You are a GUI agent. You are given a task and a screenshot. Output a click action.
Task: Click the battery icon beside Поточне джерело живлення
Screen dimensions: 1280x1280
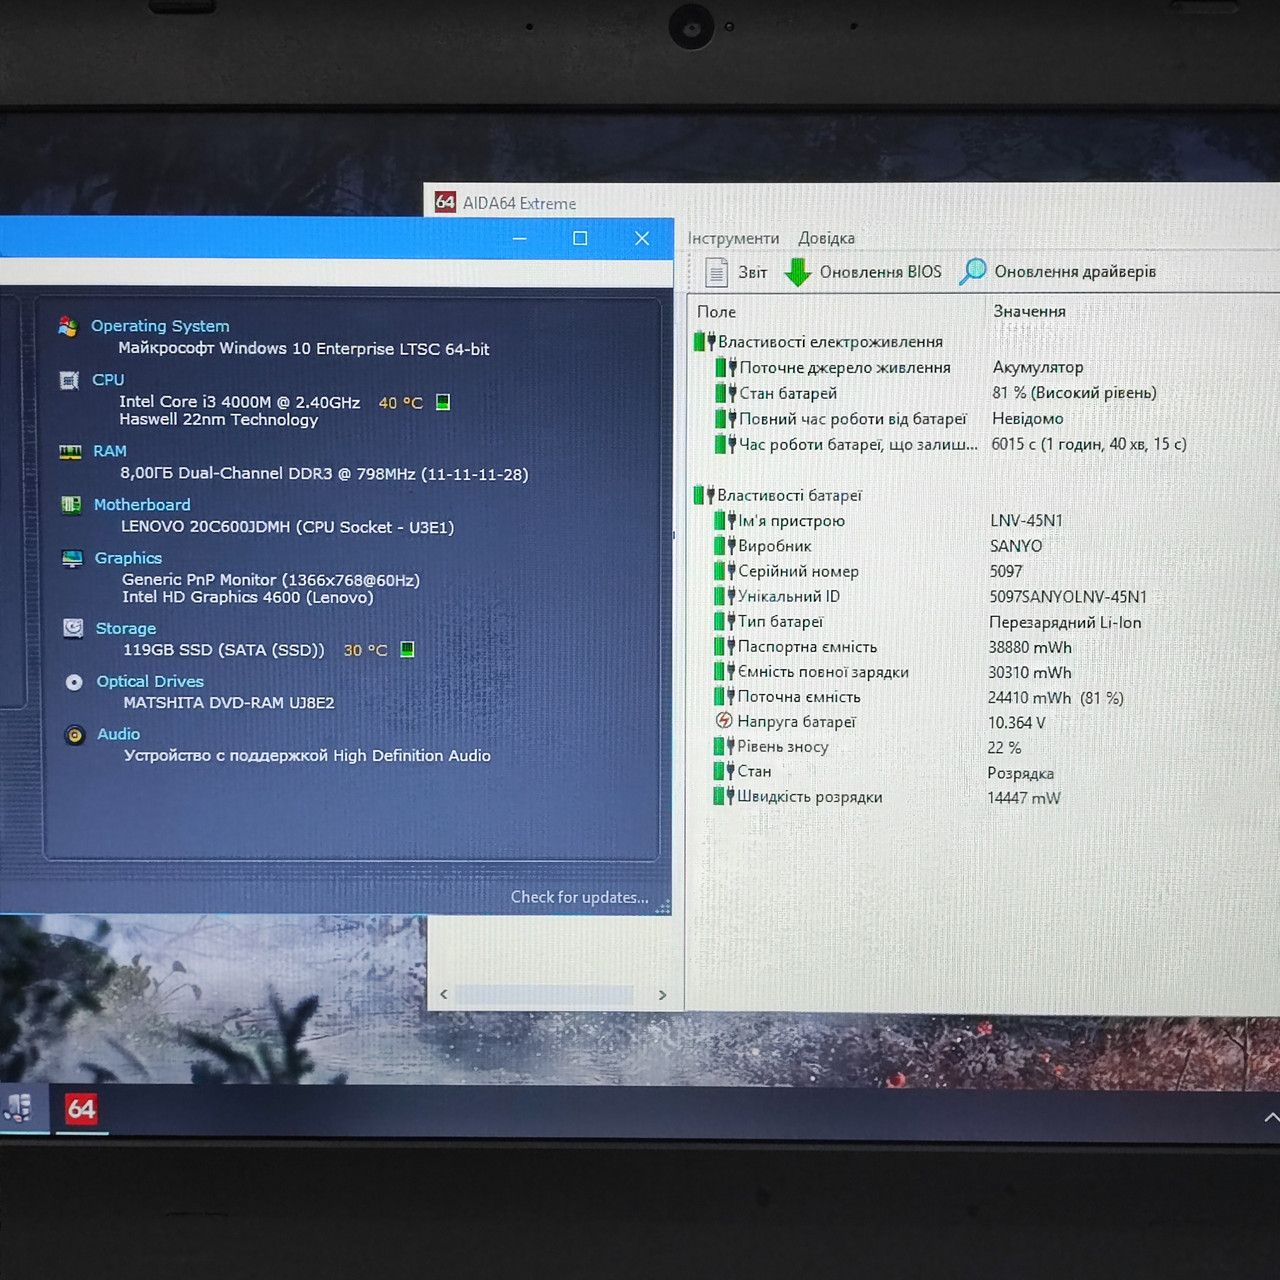pos(726,368)
